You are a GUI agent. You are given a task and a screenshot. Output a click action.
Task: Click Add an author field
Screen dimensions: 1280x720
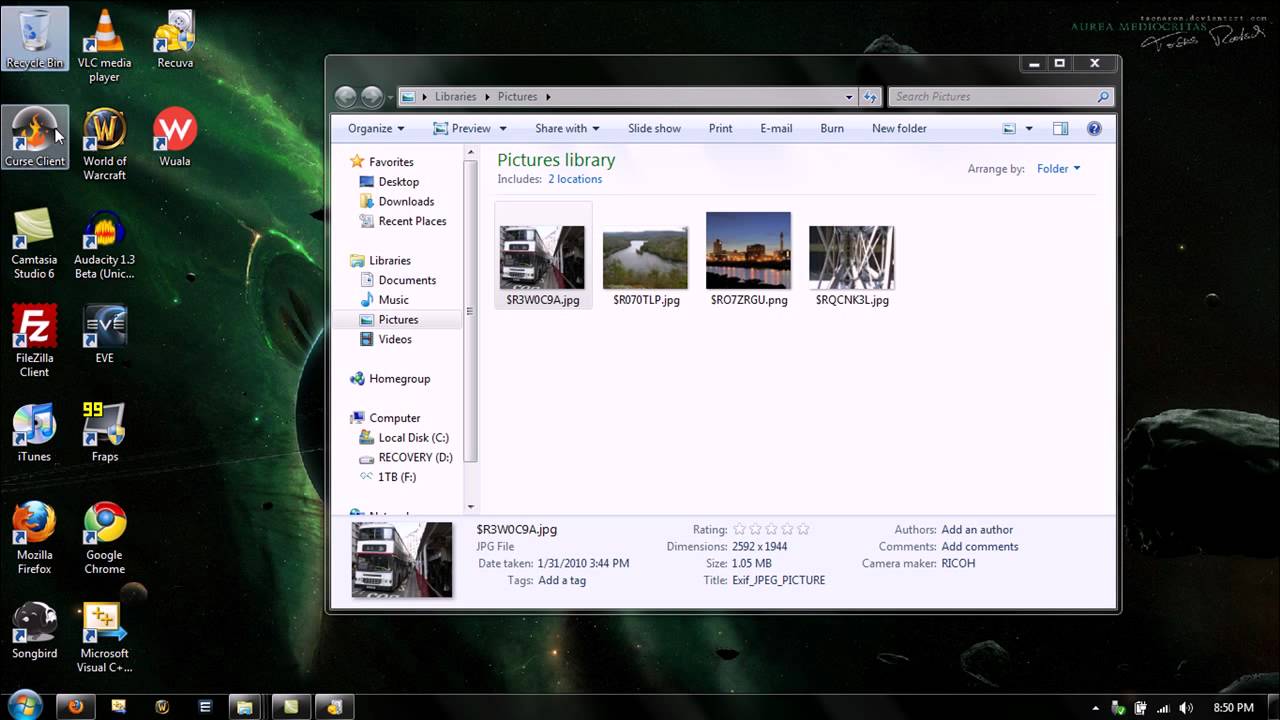coord(977,530)
